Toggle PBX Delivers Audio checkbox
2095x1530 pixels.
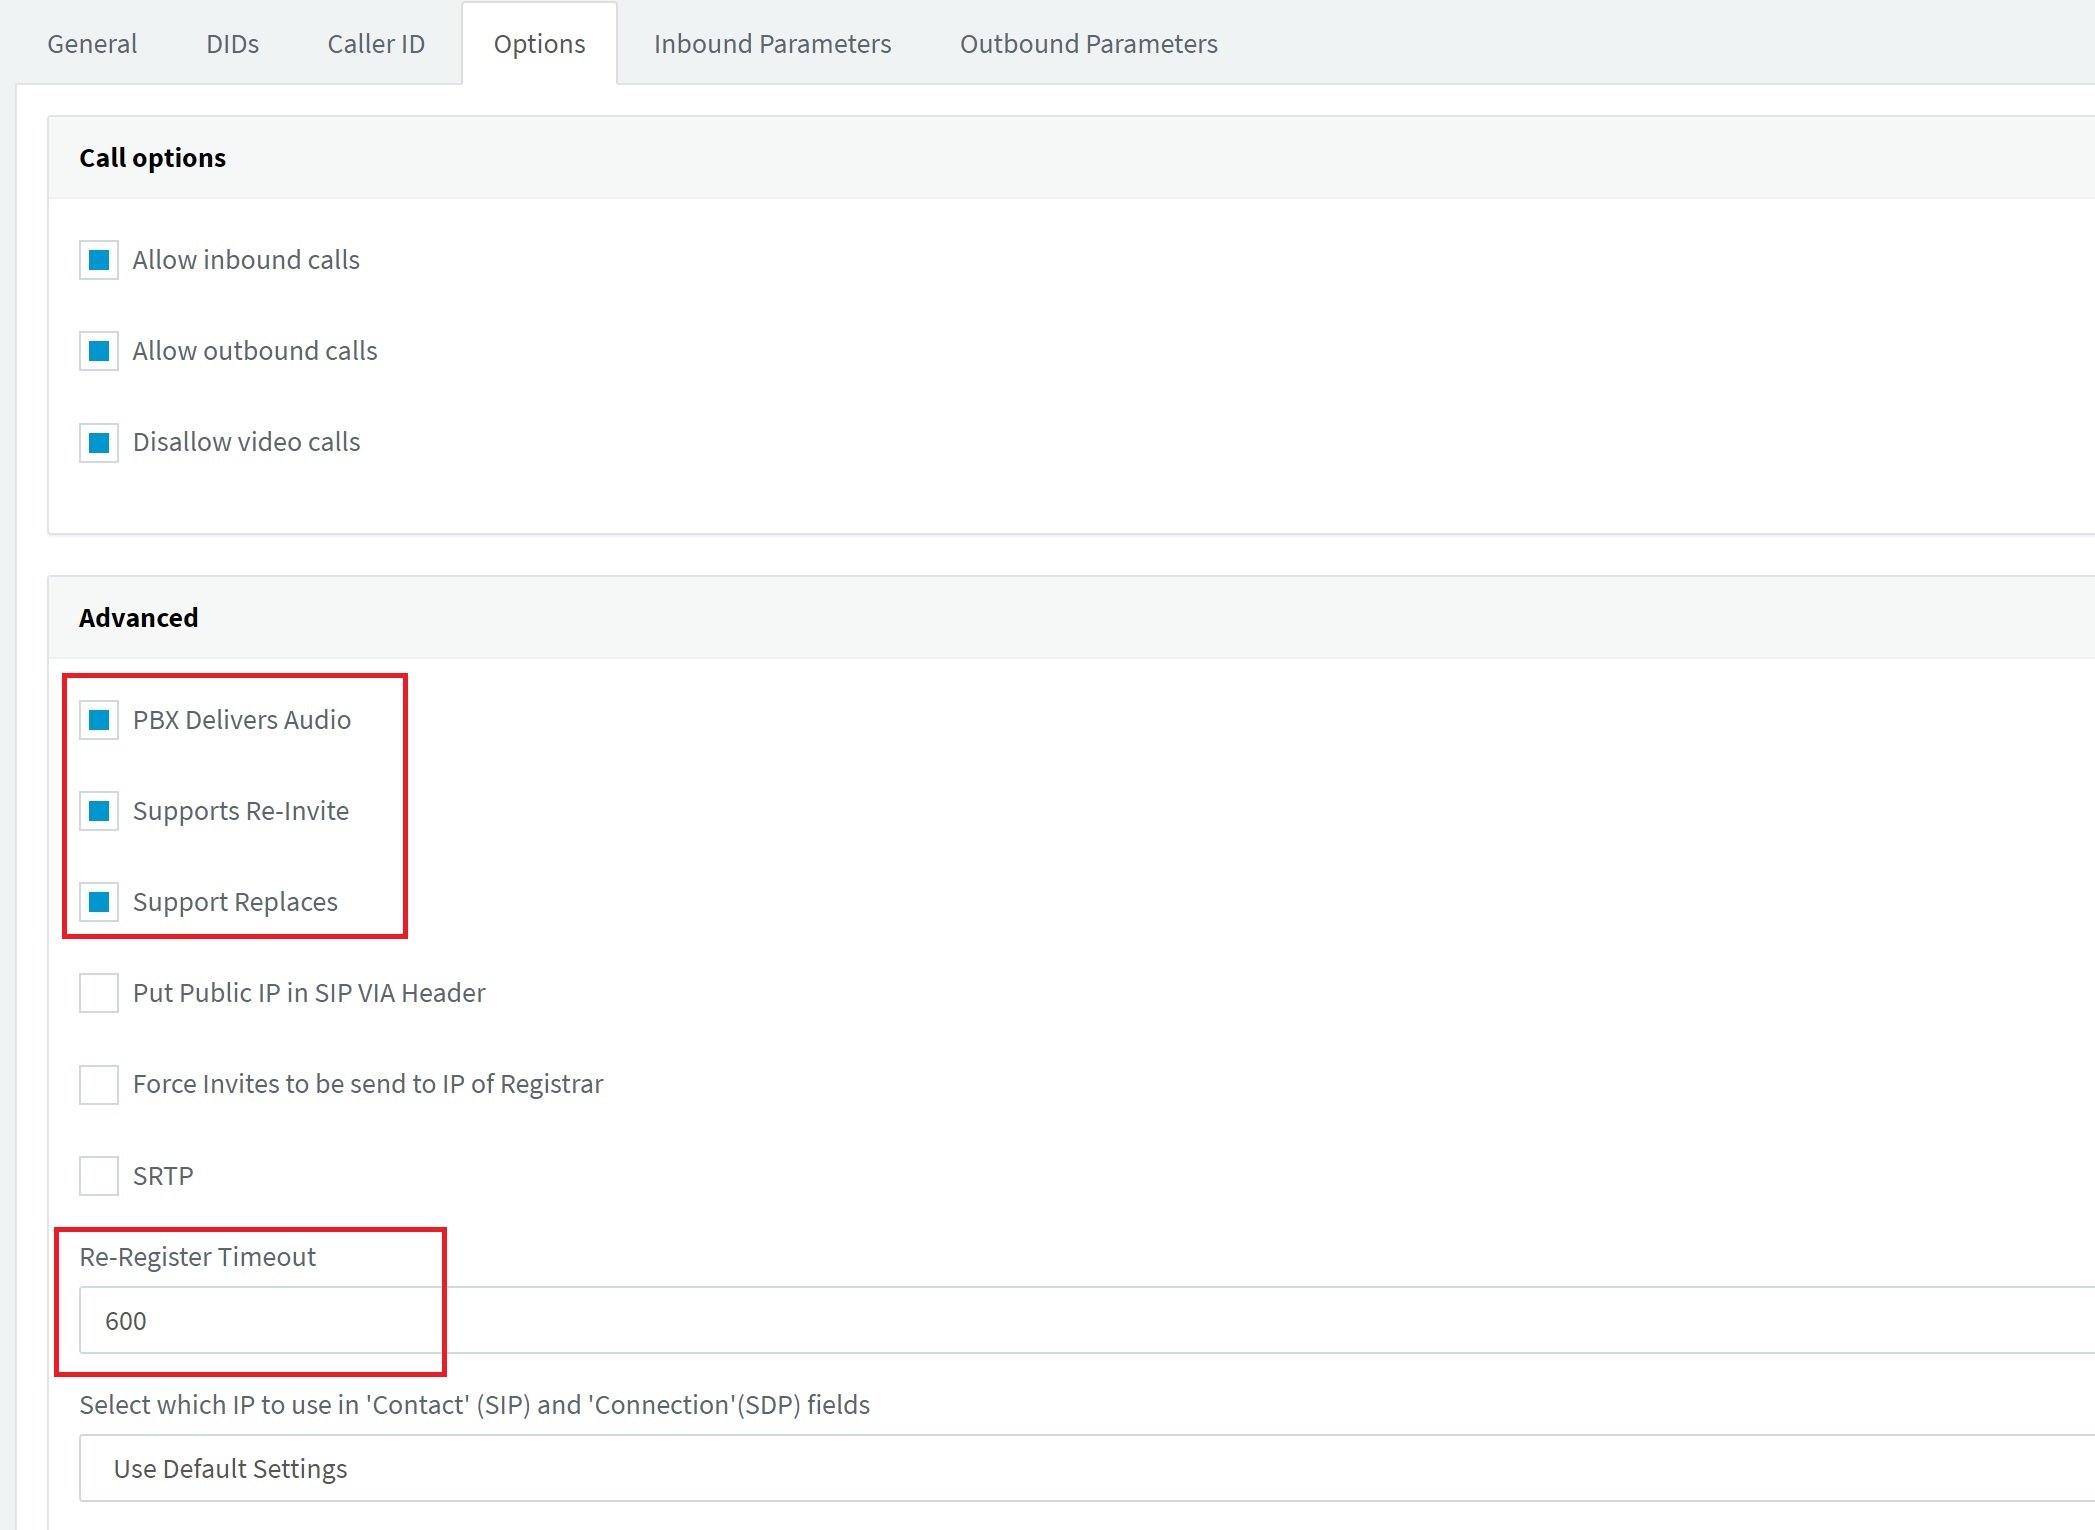99,720
